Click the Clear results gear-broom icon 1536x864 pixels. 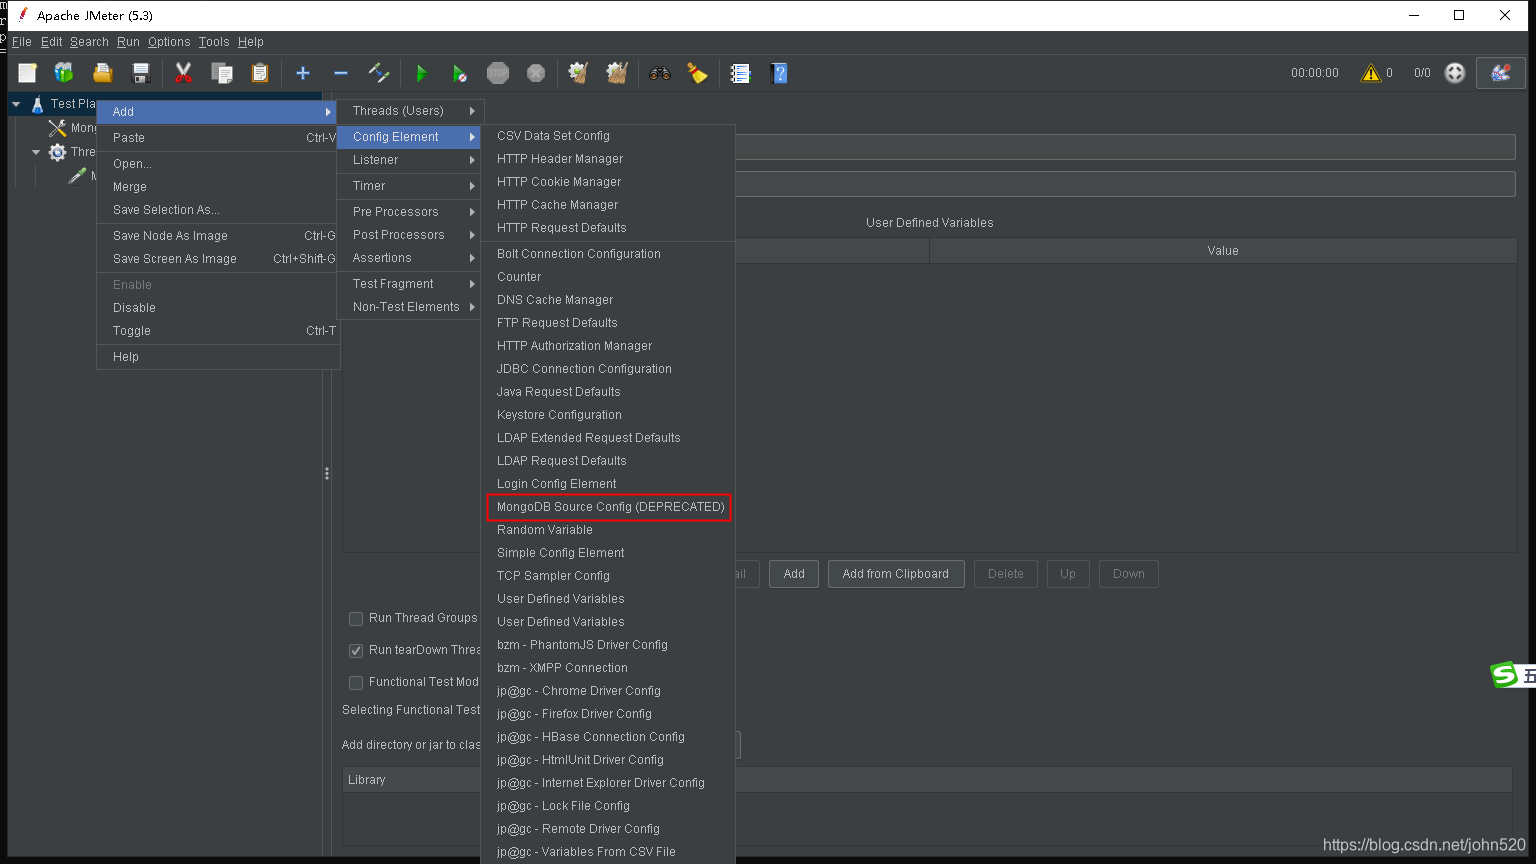pyautogui.click(x=578, y=73)
